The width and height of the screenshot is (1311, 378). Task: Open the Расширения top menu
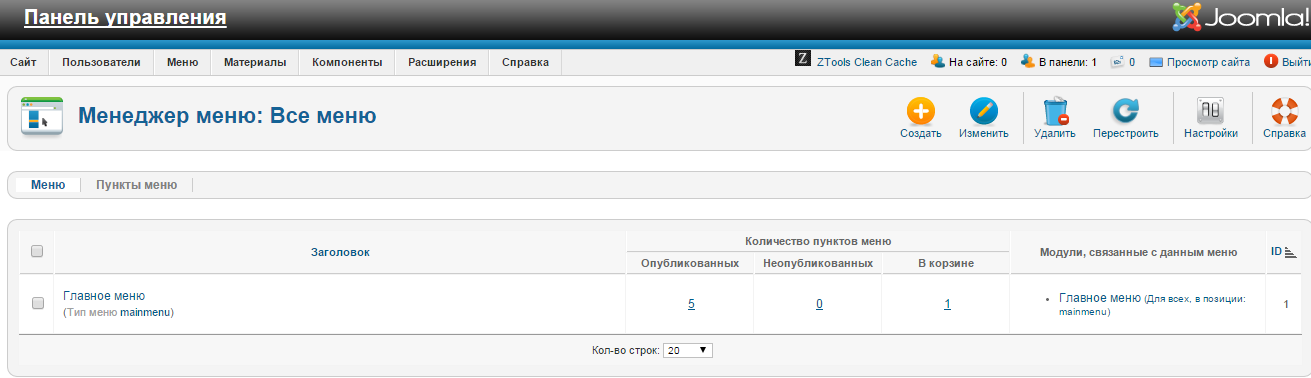441,62
